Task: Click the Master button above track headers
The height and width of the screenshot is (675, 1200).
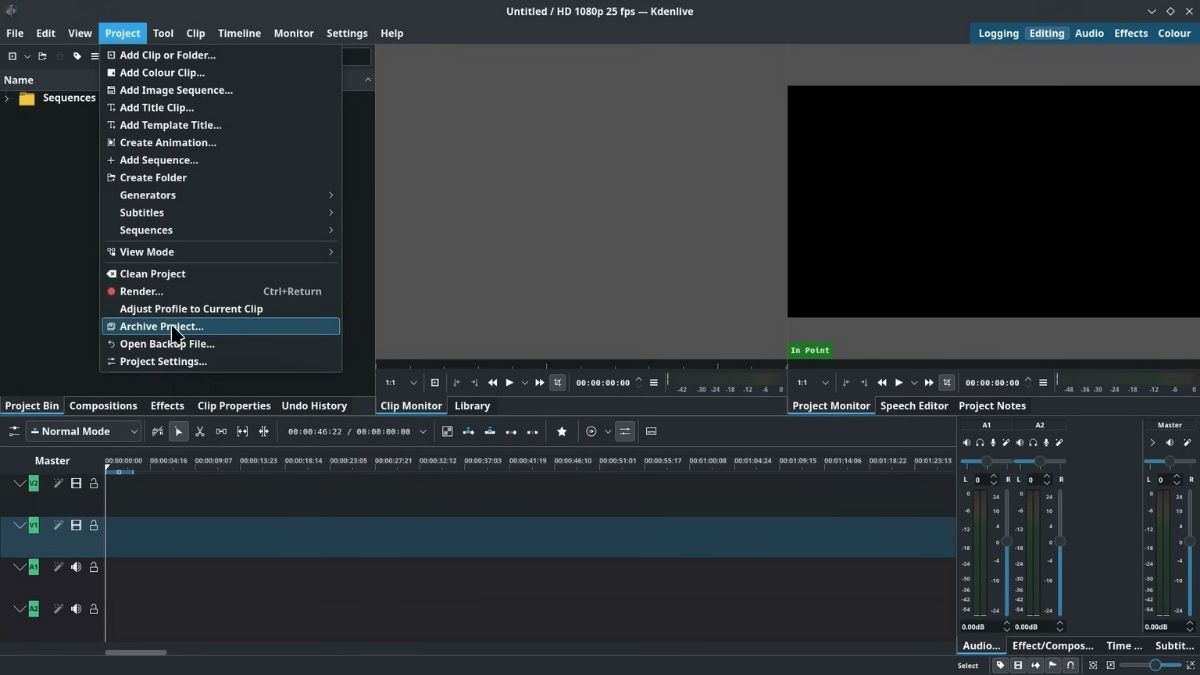Action: click(x=52, y=461)
